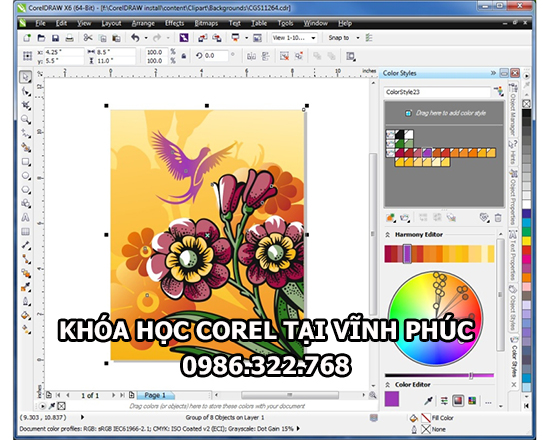Select the Outline Pen tool
The width and height of the screenshot is (550, 440).
click(26, 301)
